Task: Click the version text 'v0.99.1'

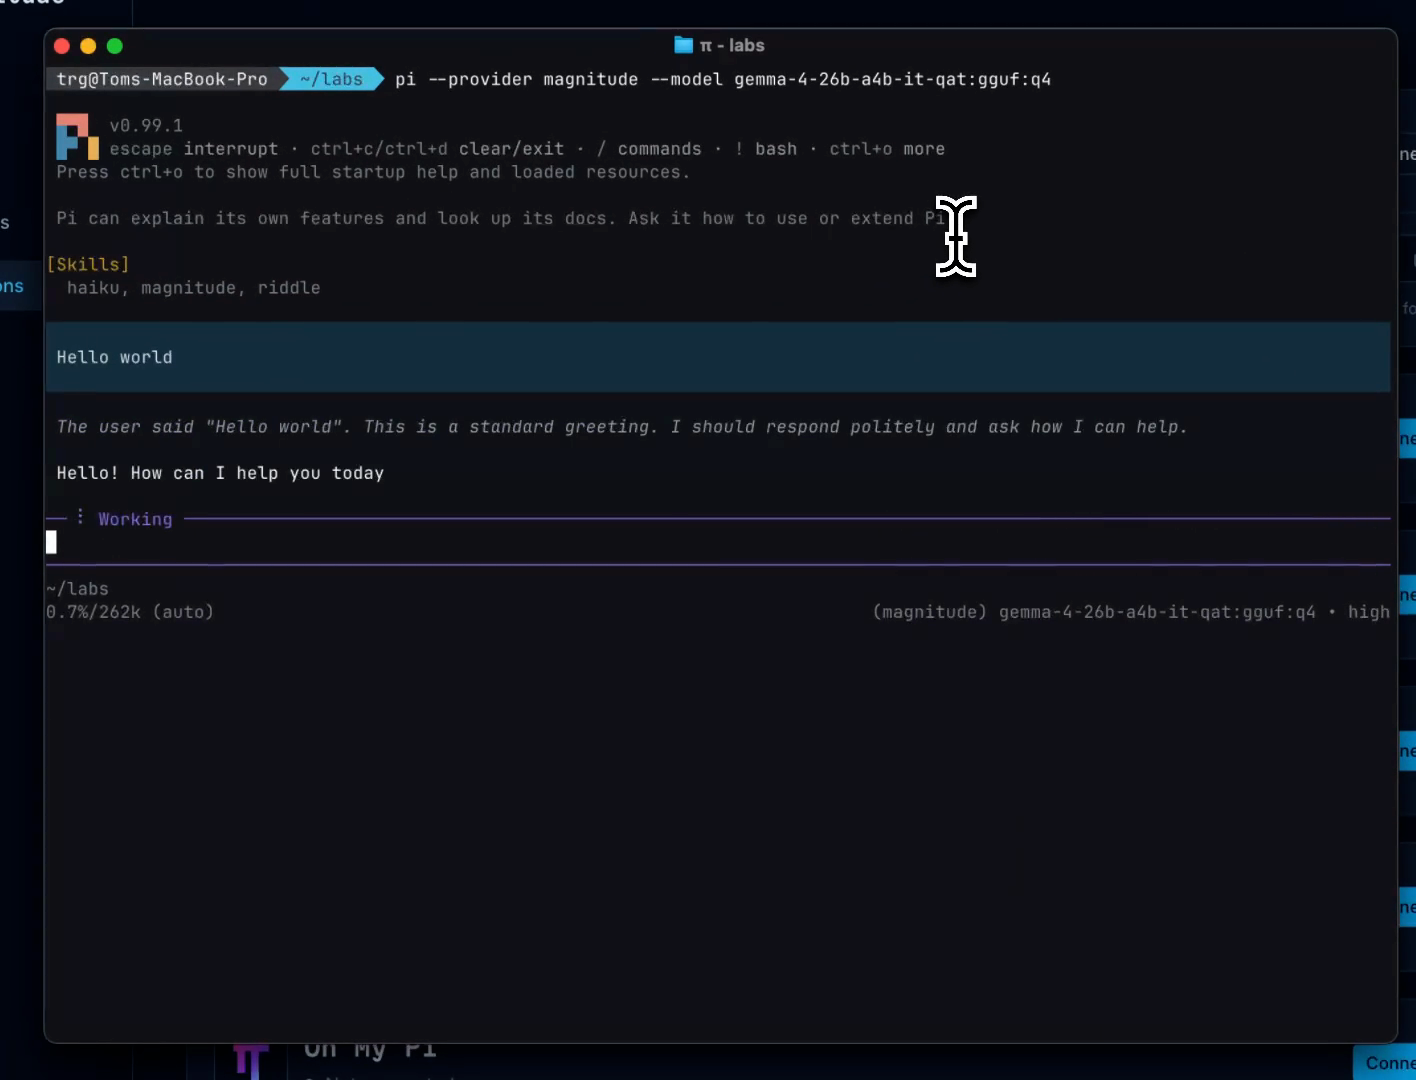Action: pos(146,125)
